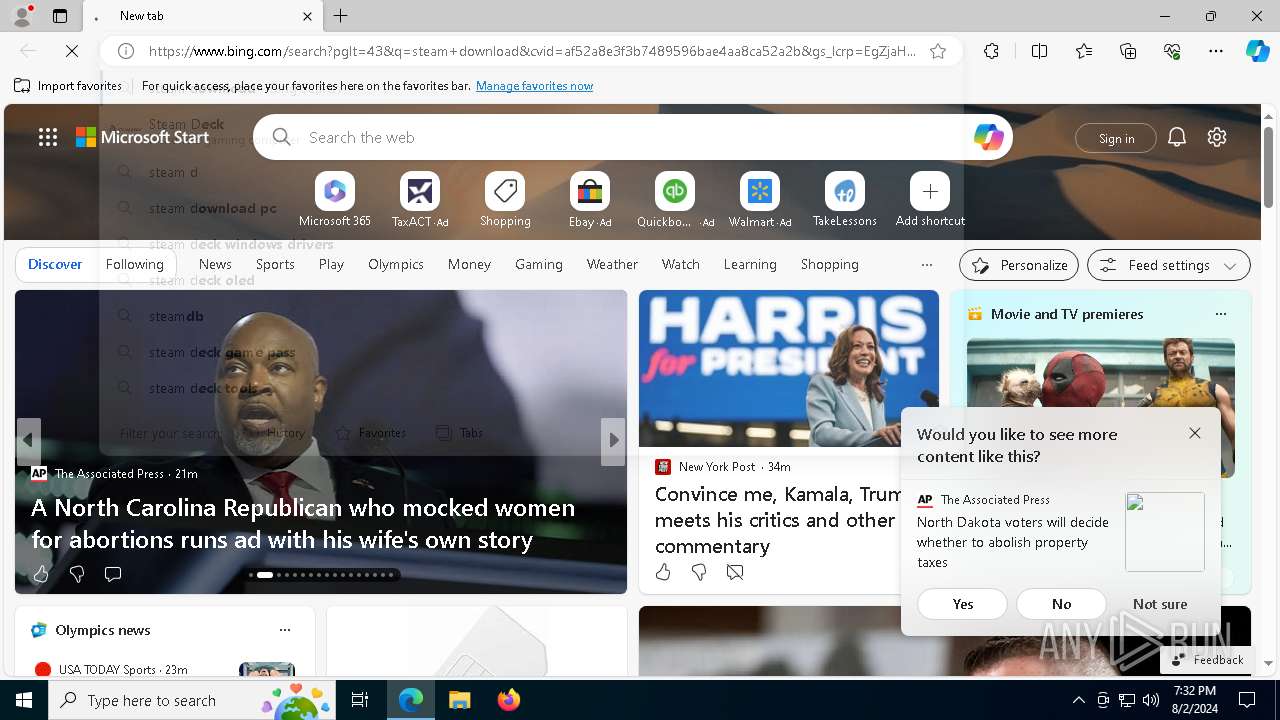Select the Gaming feed category
The height and width of the screenshot is (720, 1280).
point(539,264)
